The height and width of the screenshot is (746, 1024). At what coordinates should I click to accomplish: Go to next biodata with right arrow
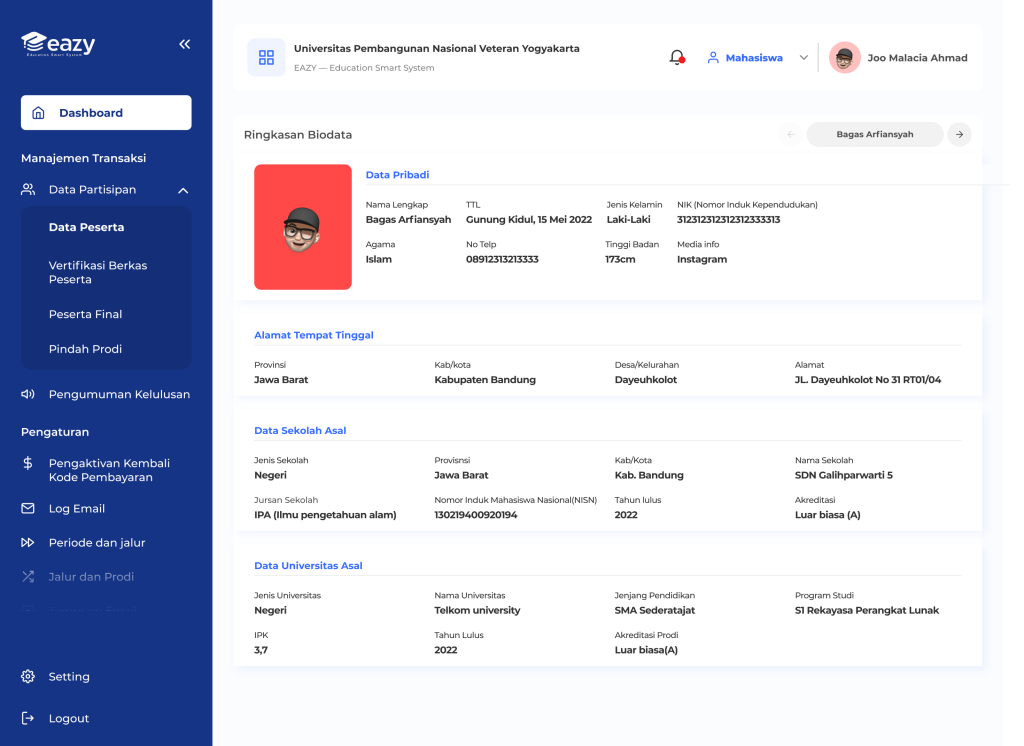point(959,134)
